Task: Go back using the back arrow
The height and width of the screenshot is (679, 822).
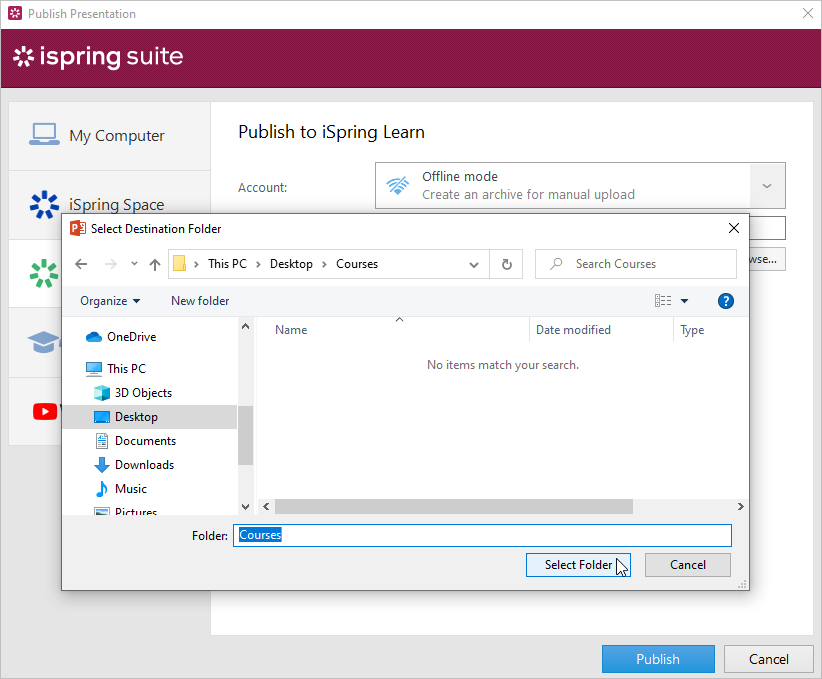Action: [x=81, y=264]
